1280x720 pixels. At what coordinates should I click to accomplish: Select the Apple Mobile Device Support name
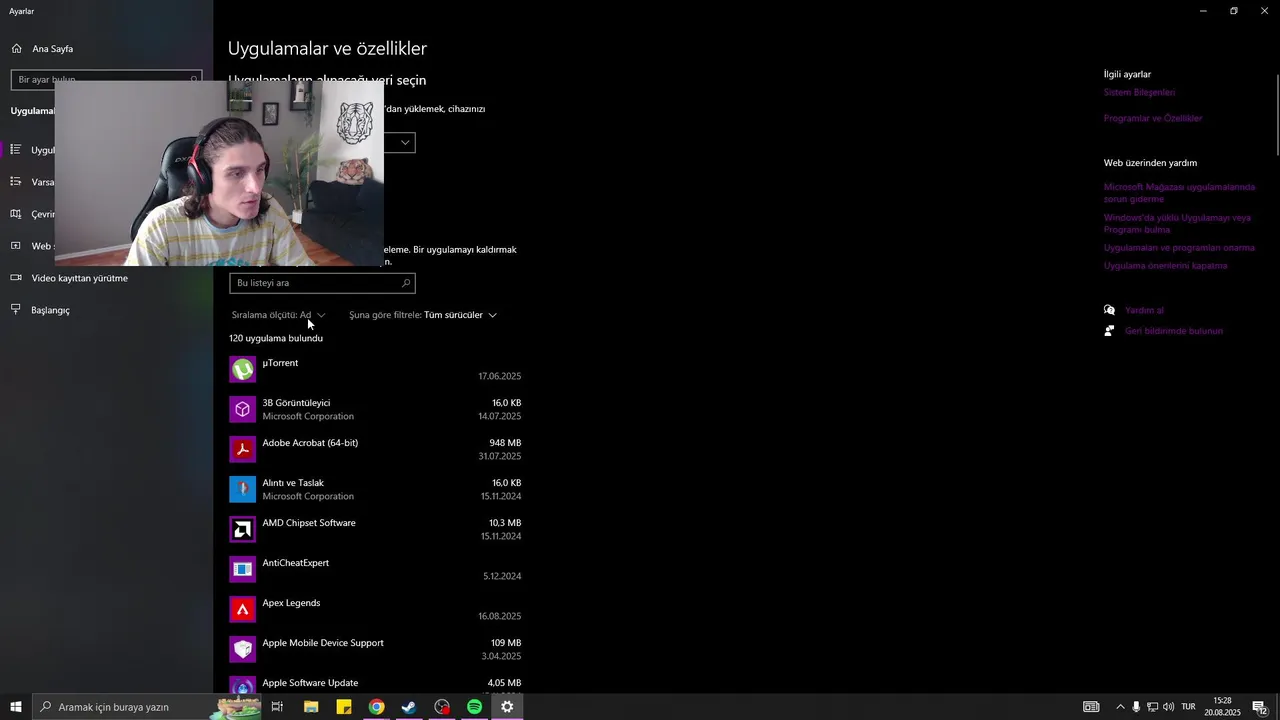(323, 643)
